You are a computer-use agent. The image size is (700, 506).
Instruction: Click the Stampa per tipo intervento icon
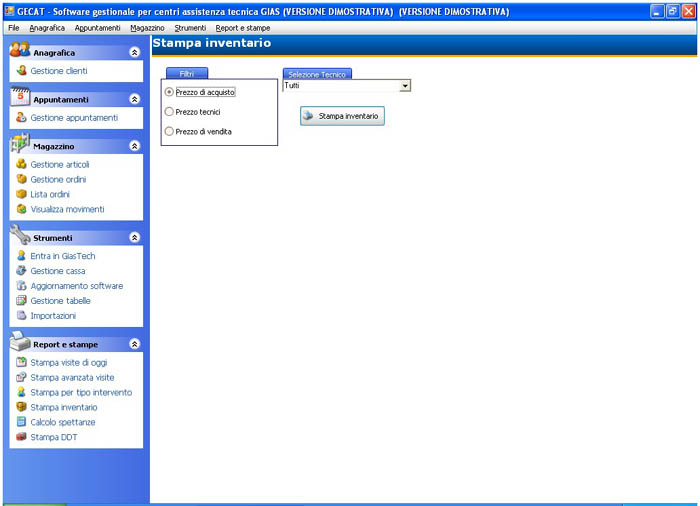pos(21,392)
